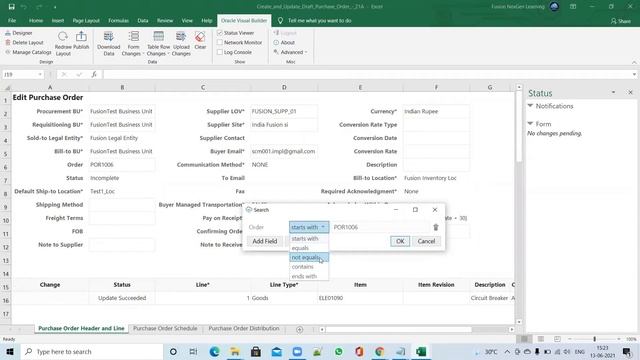This screenshot has height=360, width=640.
Task: Open the Oracle Visual Builder ribbon tab
Action: tap(244, 20)
